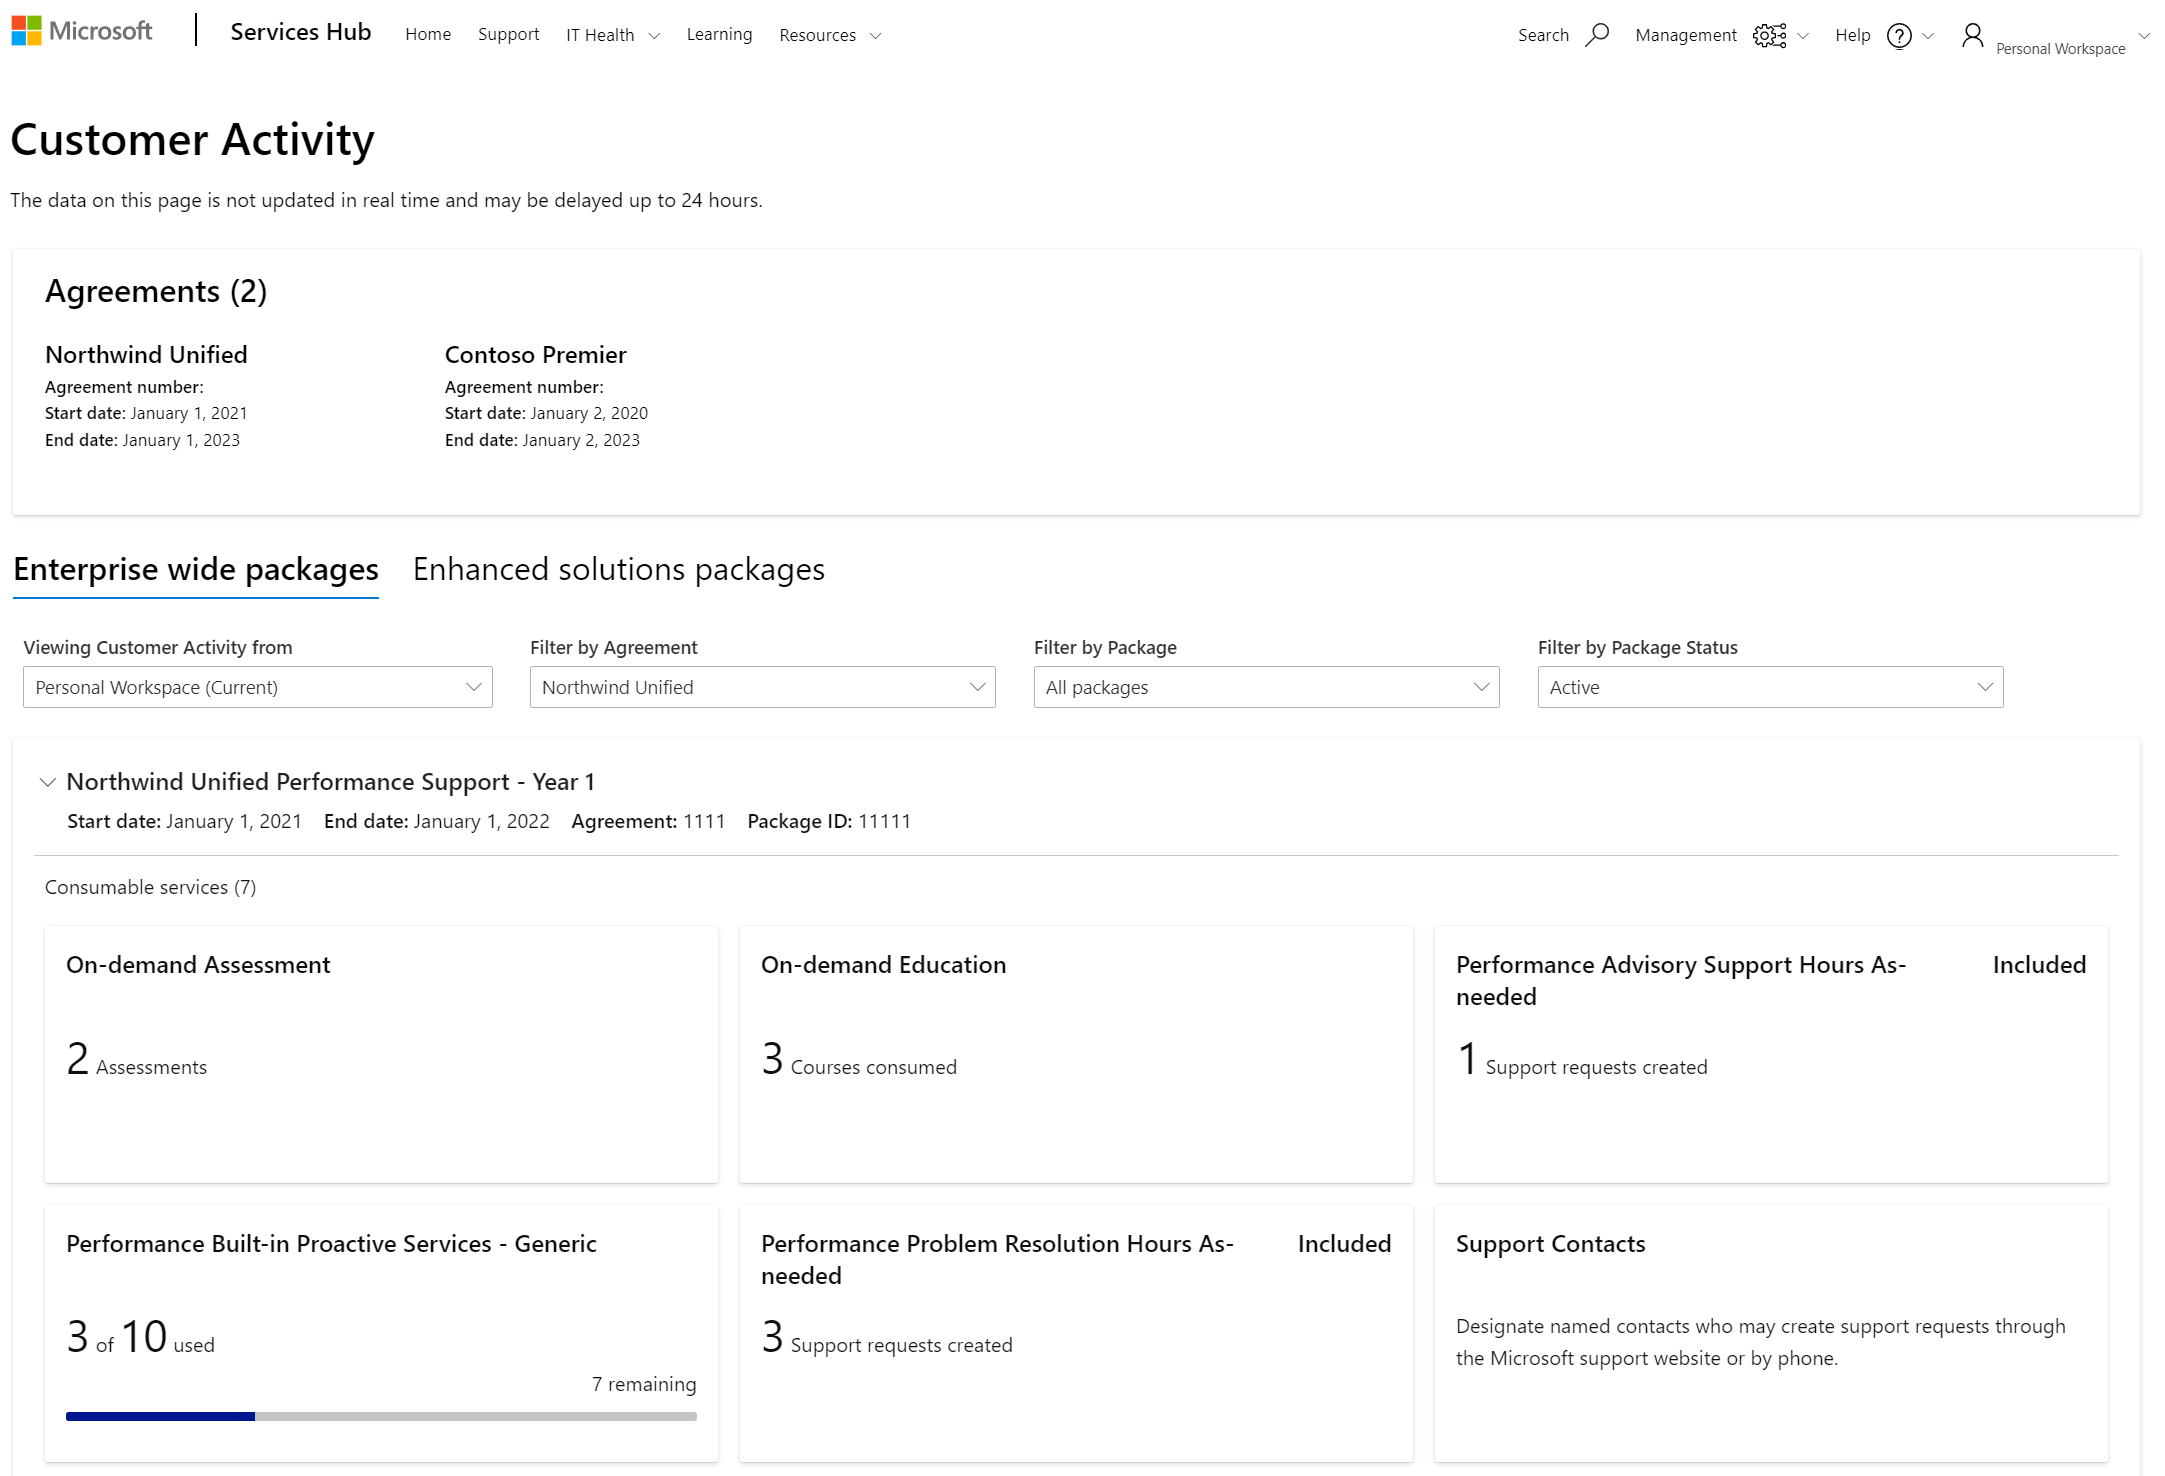Click the Home menu item
The height and width of the screenshot is (1476, 2165).
tap(428, 35)
